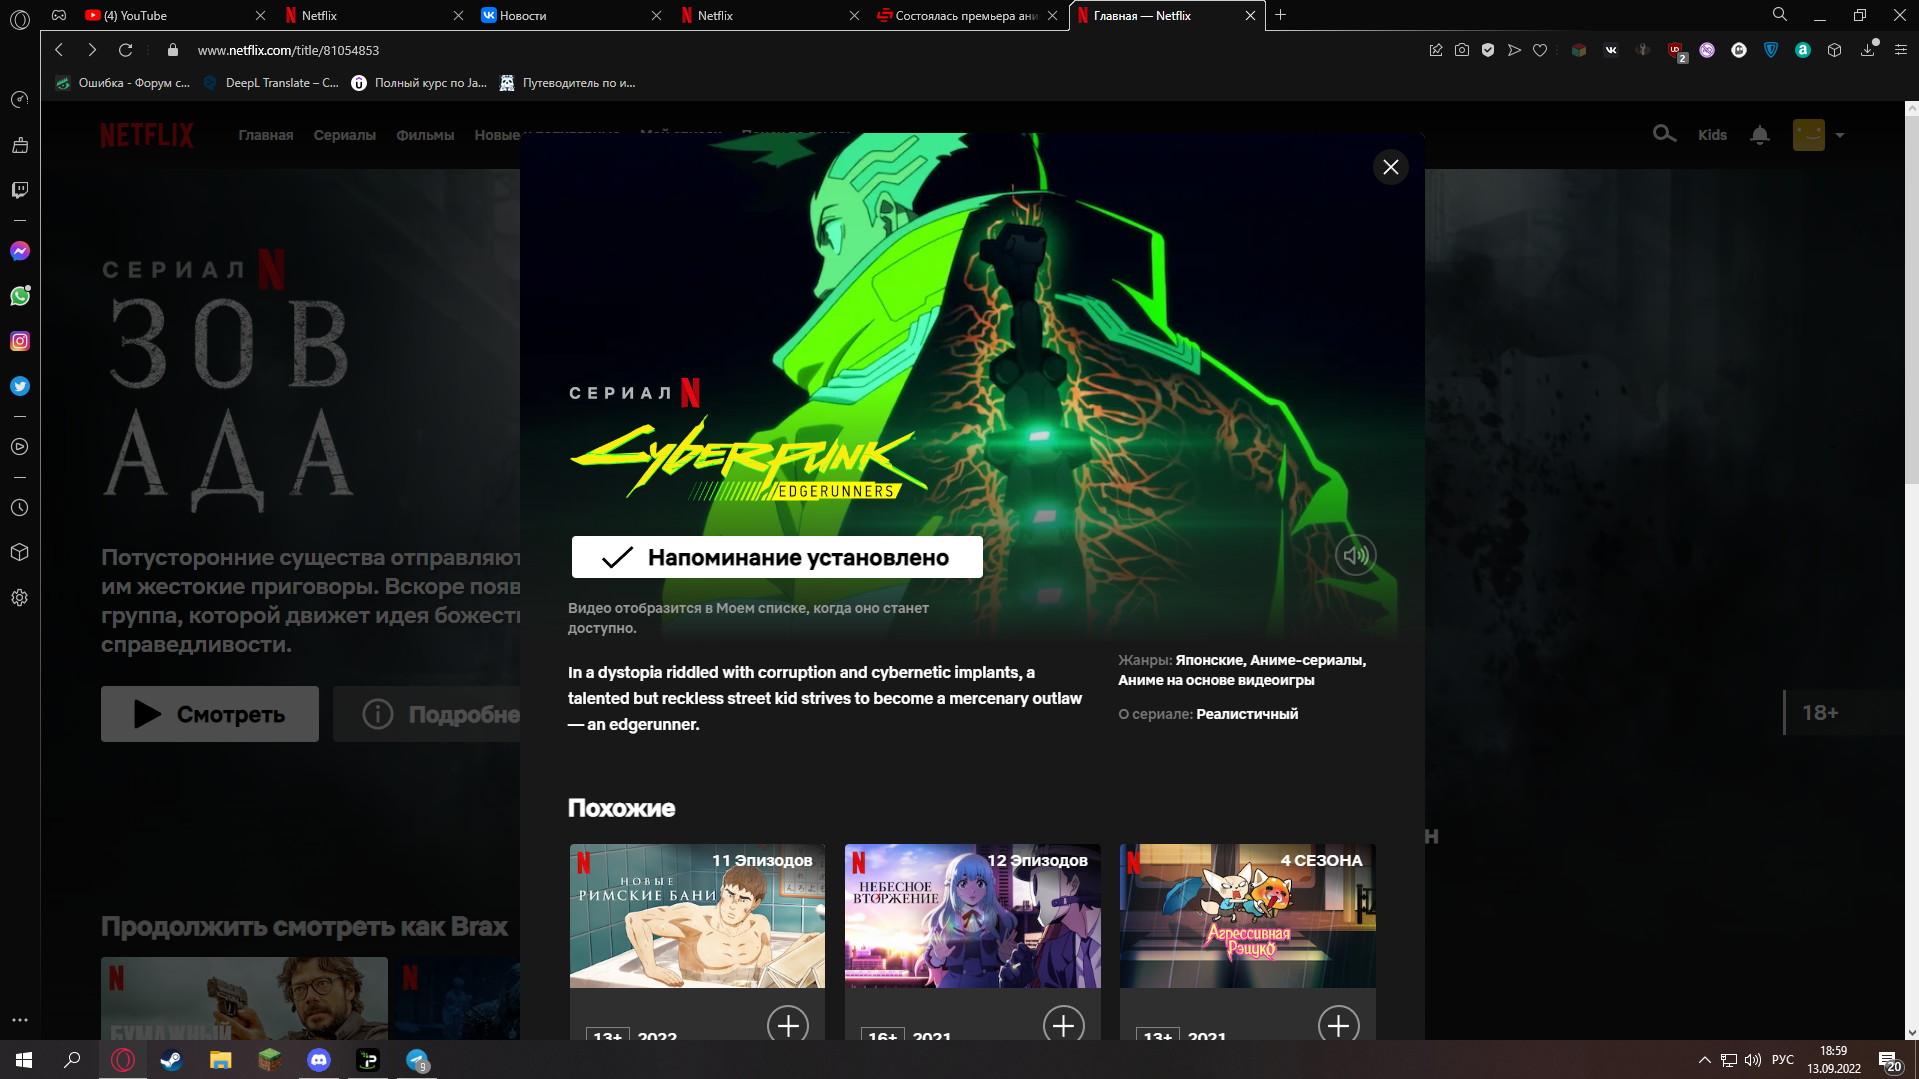Open the Ошибка - Форум bookmark
The height and width of the screenshot is (1079, 1919).
[x=122, y=83]
